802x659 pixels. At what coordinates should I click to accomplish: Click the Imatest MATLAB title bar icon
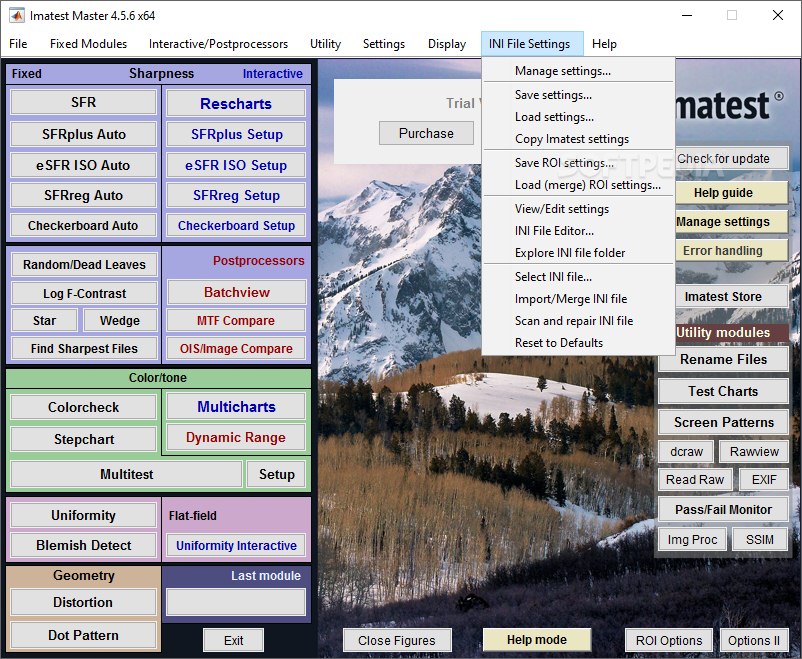16,15
